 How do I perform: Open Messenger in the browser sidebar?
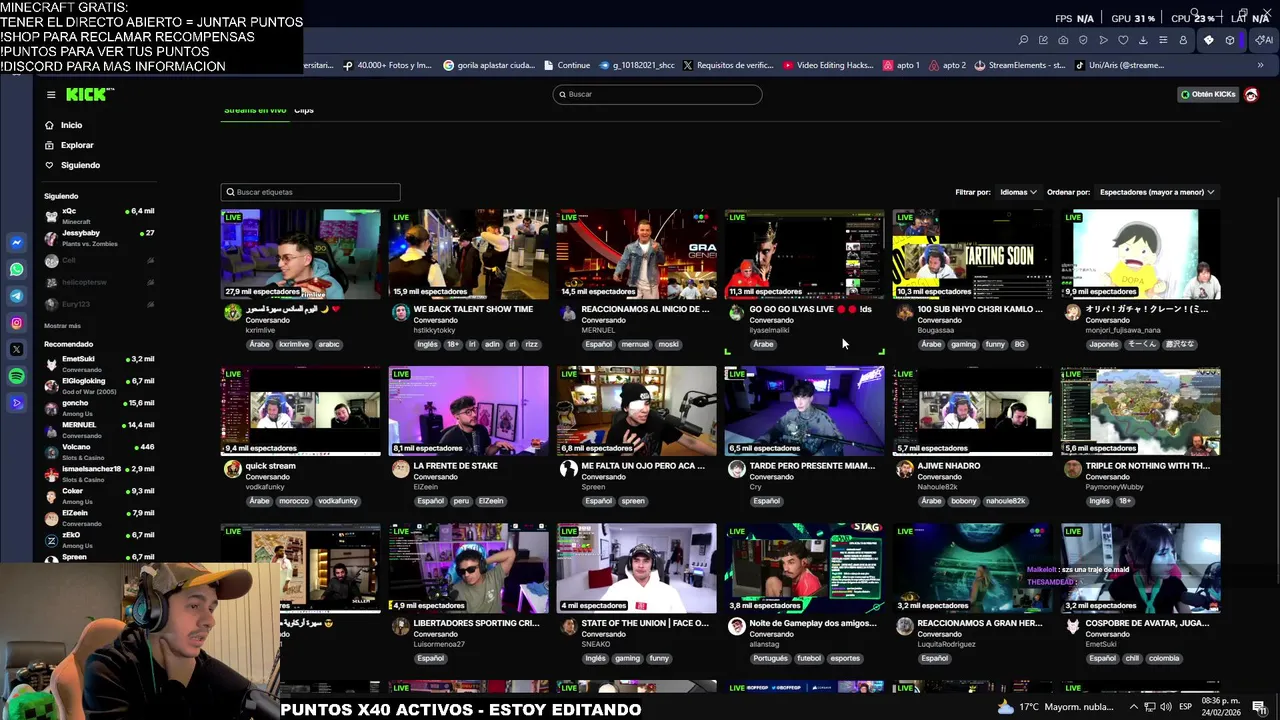pyautogui.click(x=16, y=243)
